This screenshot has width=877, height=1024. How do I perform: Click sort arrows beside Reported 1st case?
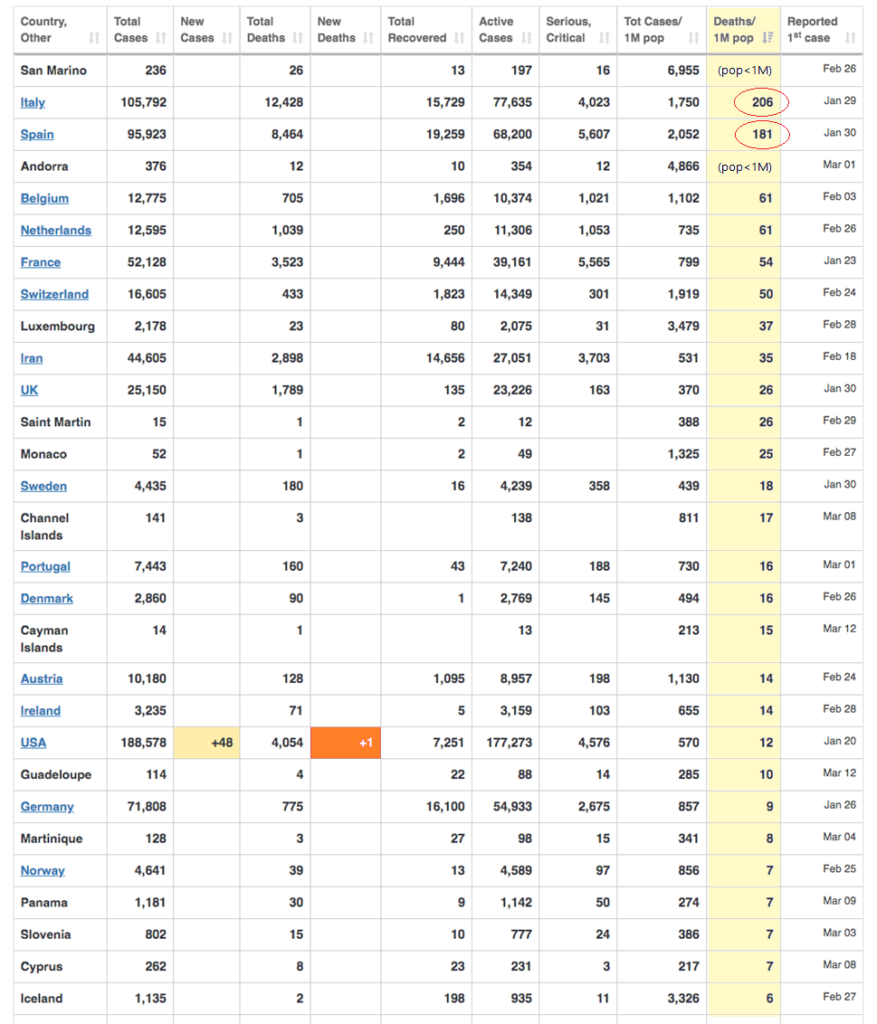[x=850, y=38]
